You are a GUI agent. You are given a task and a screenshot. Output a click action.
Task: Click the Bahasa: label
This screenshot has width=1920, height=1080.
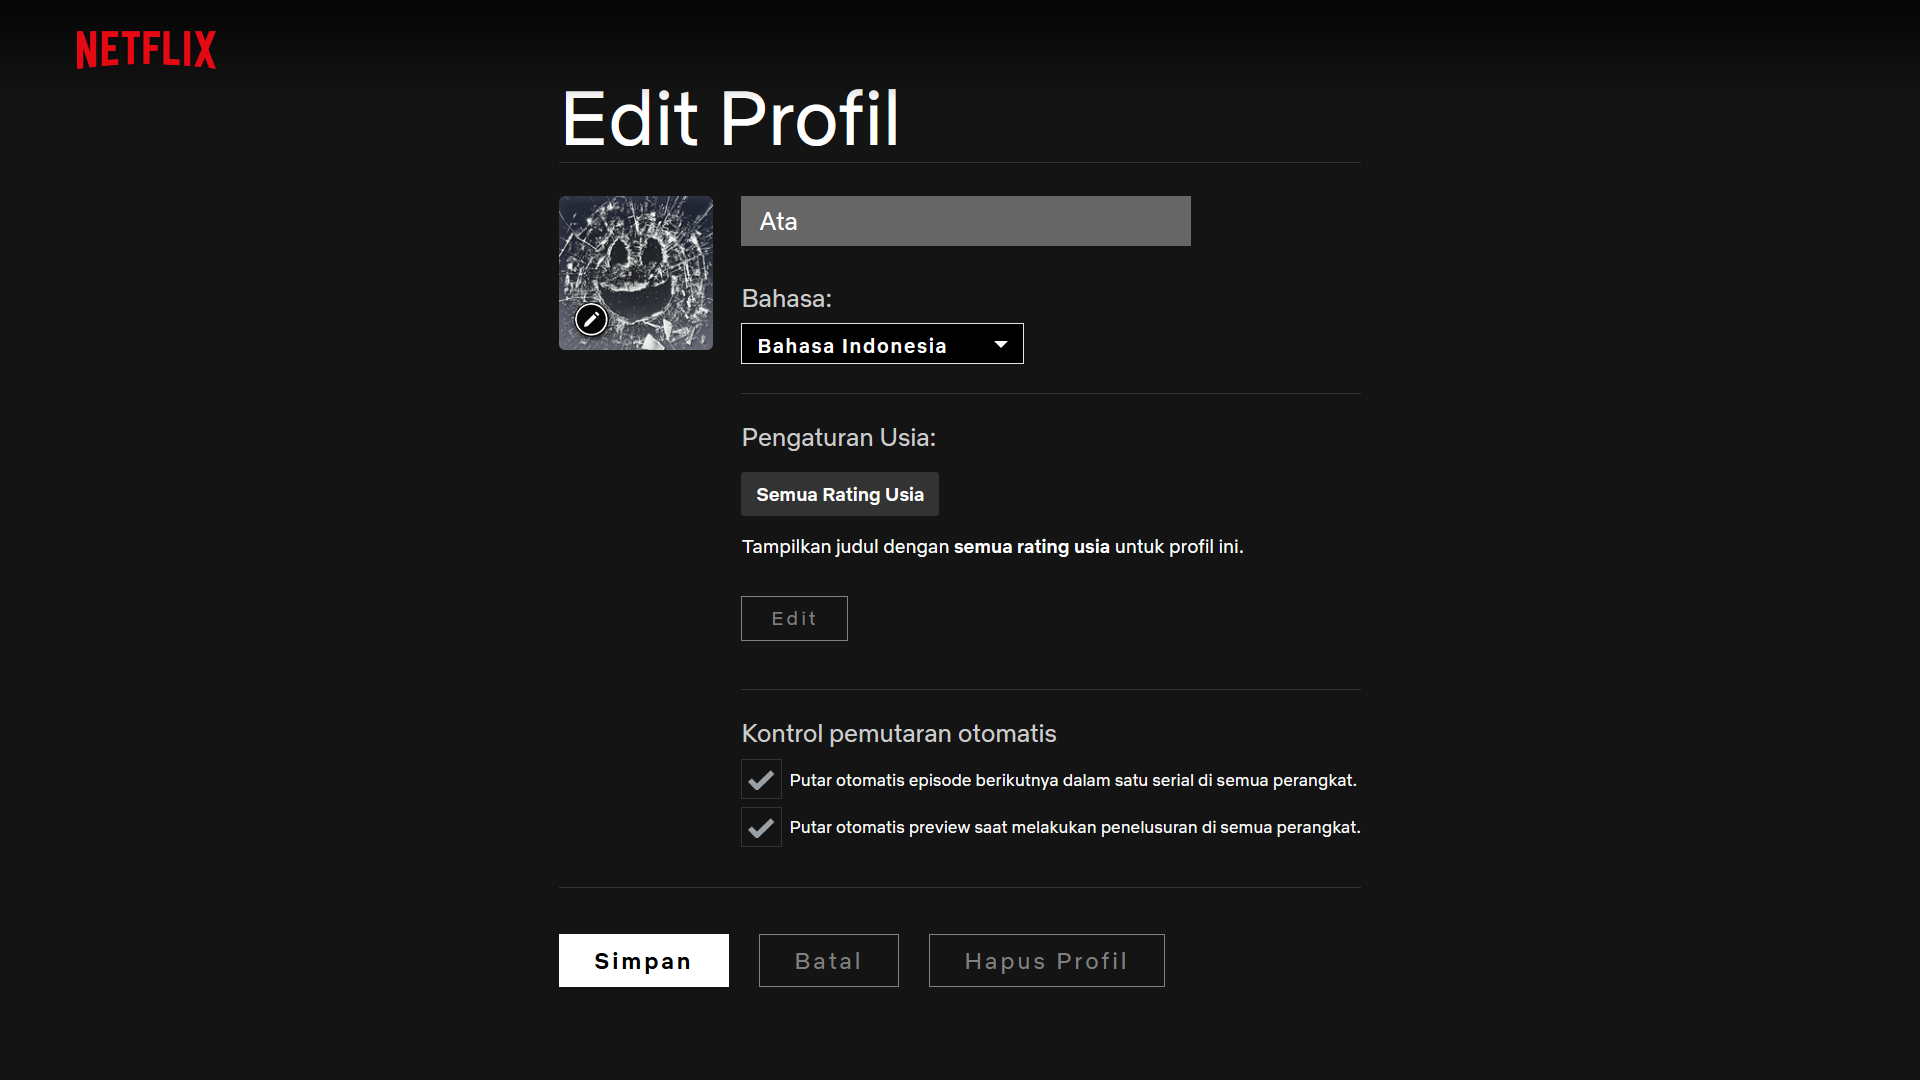click(x=786, y=298)
